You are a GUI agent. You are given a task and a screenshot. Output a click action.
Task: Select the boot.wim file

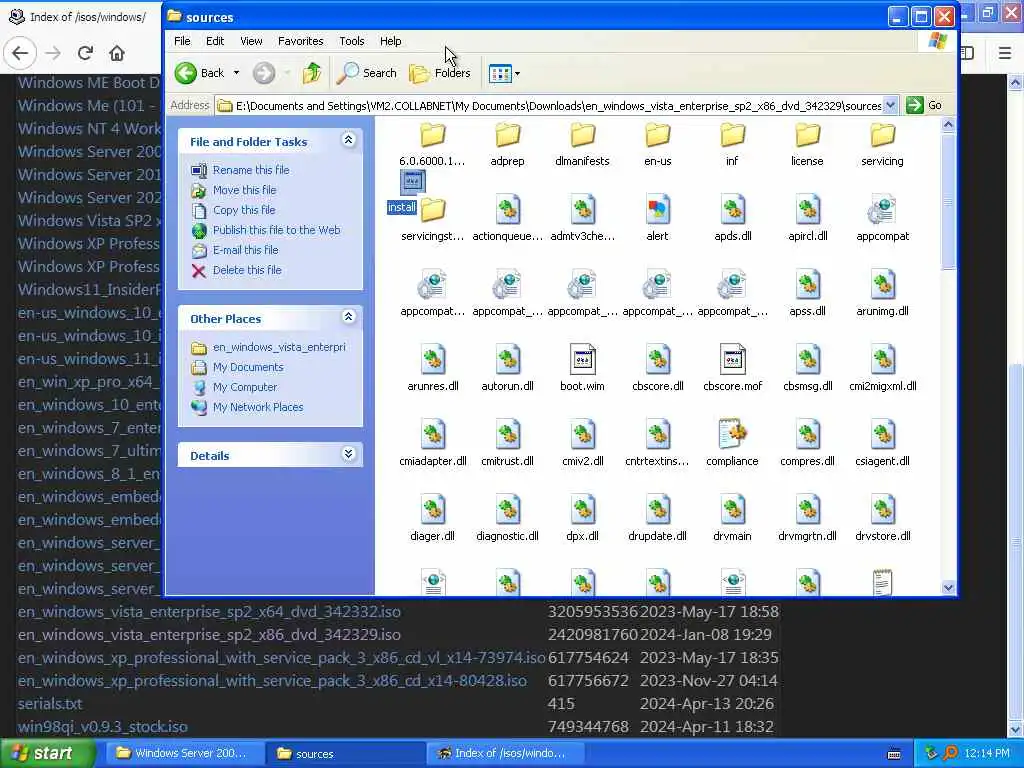[582, 369]
